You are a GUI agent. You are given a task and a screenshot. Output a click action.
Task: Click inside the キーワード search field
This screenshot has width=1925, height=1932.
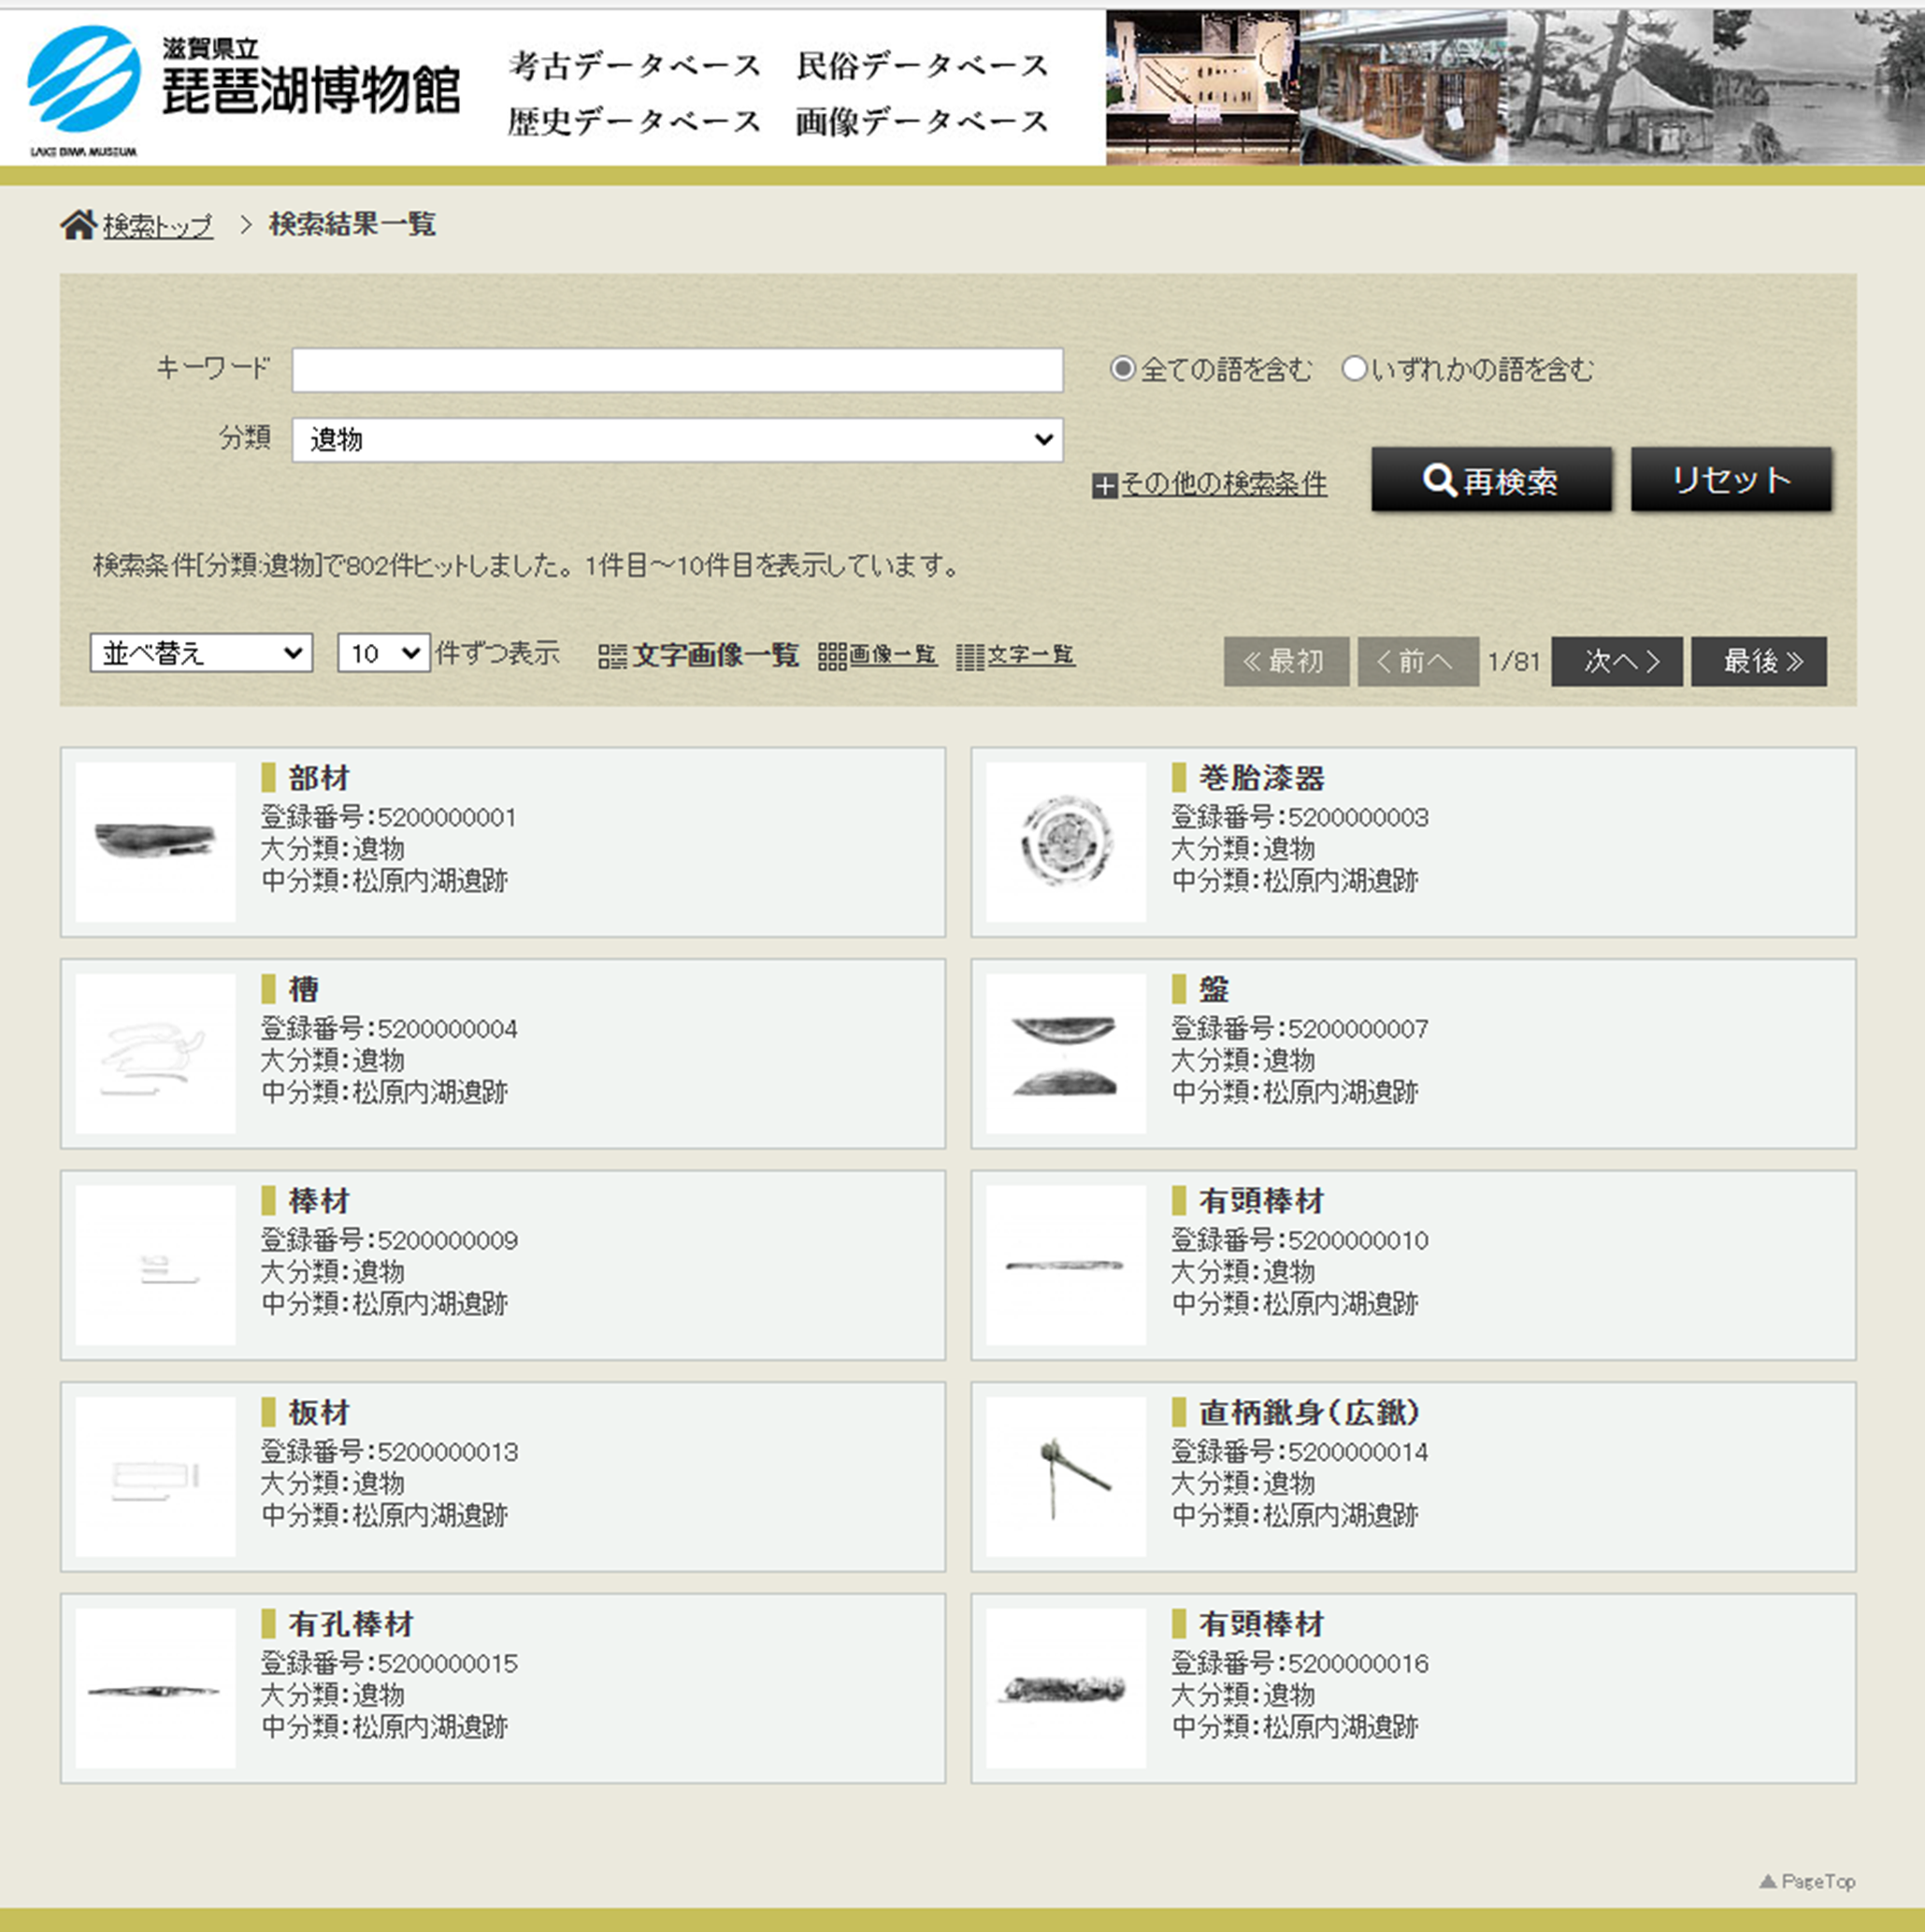(x=676, y=369)
